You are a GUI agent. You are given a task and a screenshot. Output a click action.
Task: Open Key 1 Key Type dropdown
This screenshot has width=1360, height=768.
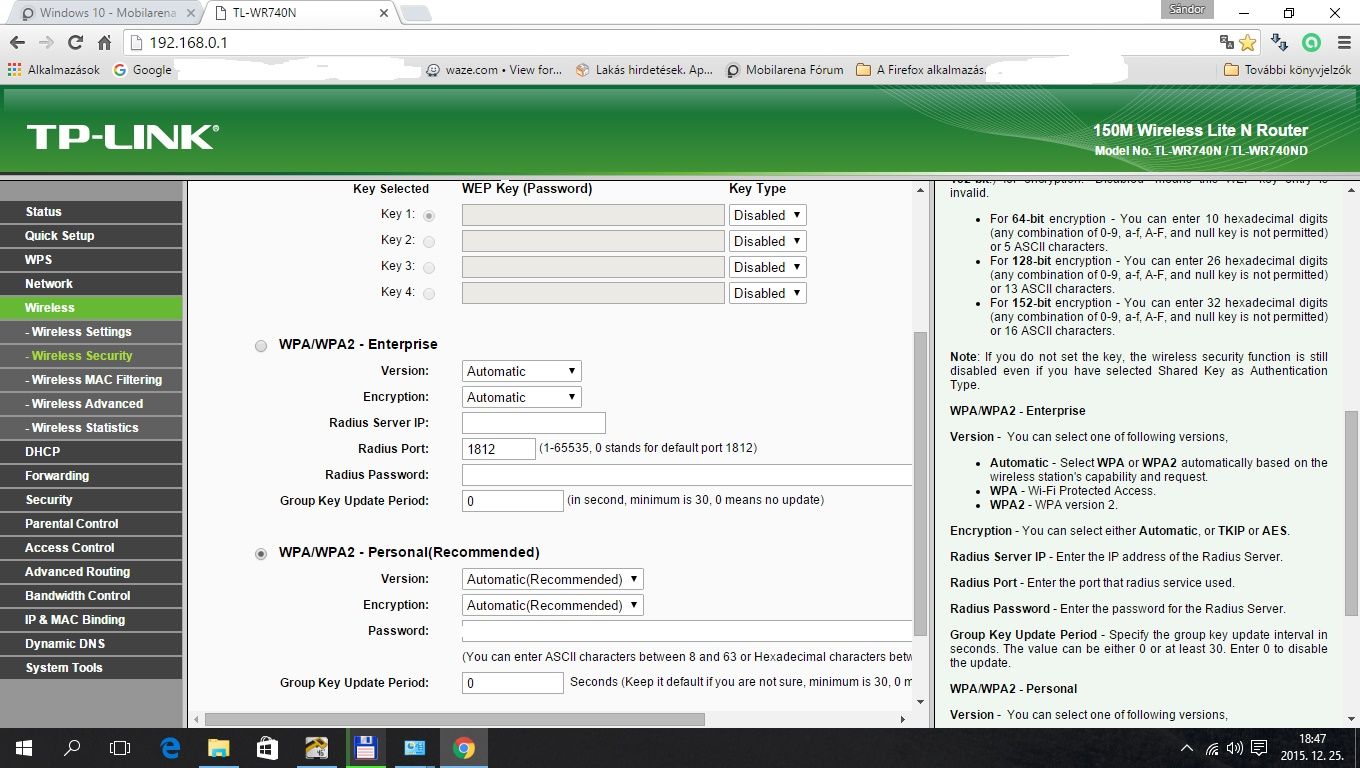point(767,215)
